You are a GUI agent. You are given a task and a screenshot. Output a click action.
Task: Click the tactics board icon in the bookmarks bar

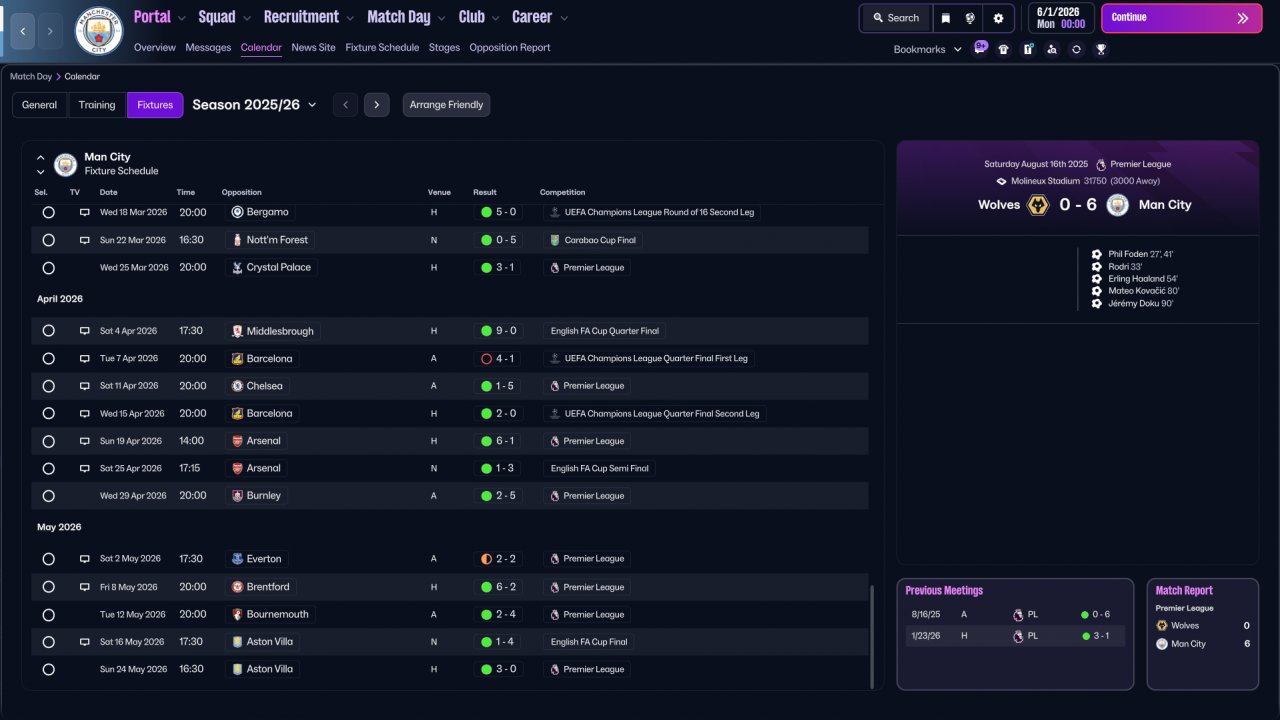[x=1028, y=49]
